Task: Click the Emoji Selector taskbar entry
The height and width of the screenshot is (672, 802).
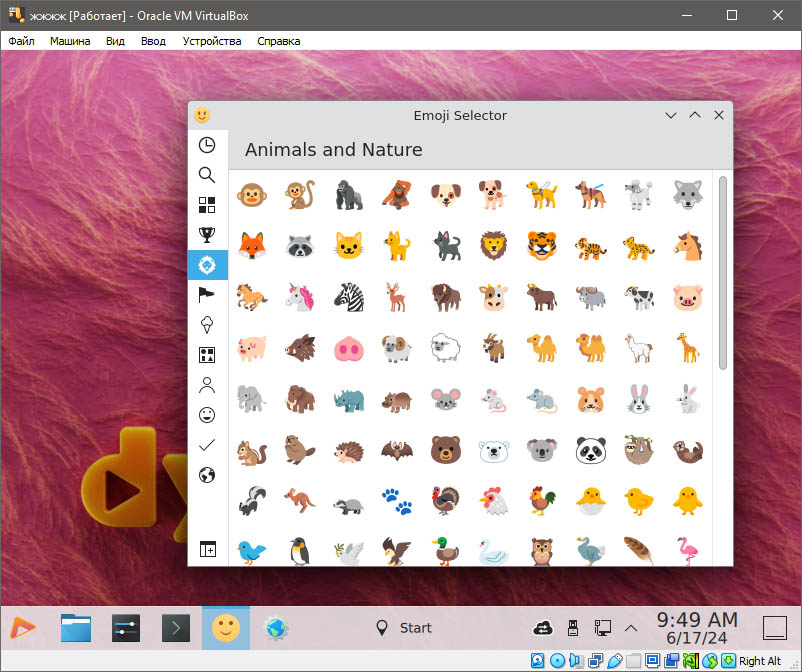Action: [x=226, y=628]
